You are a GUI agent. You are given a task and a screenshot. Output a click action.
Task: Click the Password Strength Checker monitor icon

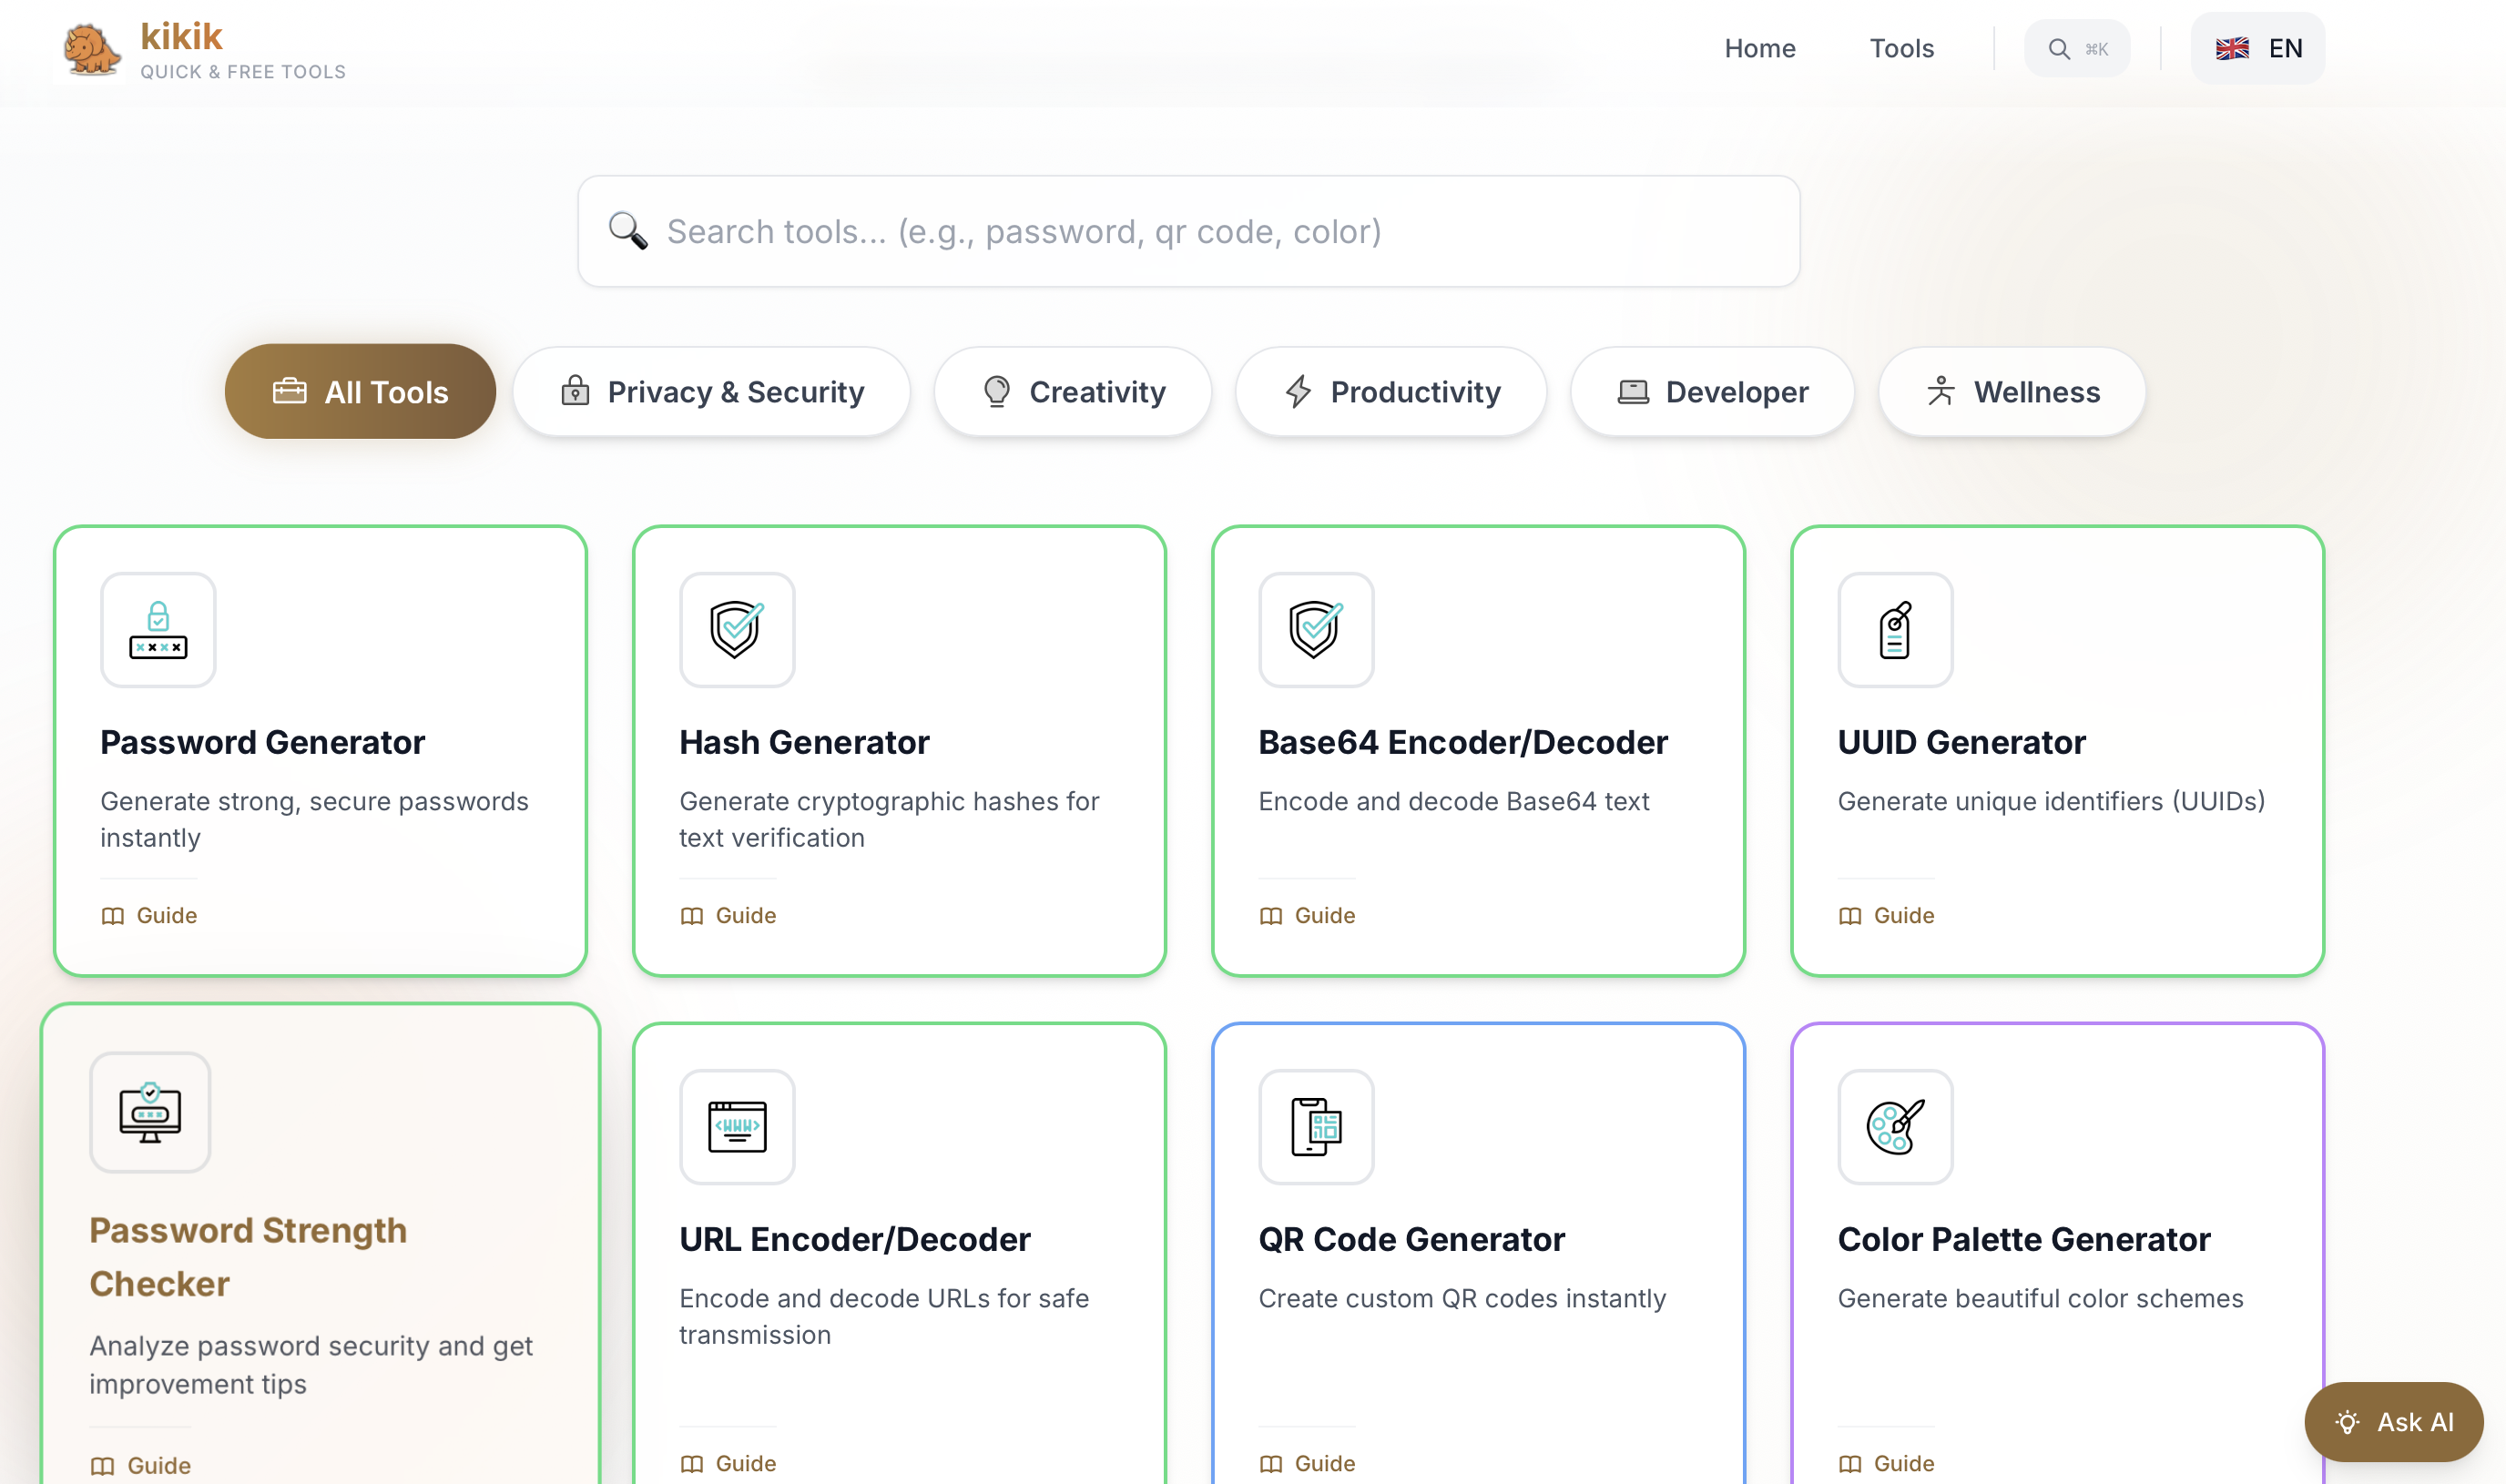click(x=150, y=1112)
